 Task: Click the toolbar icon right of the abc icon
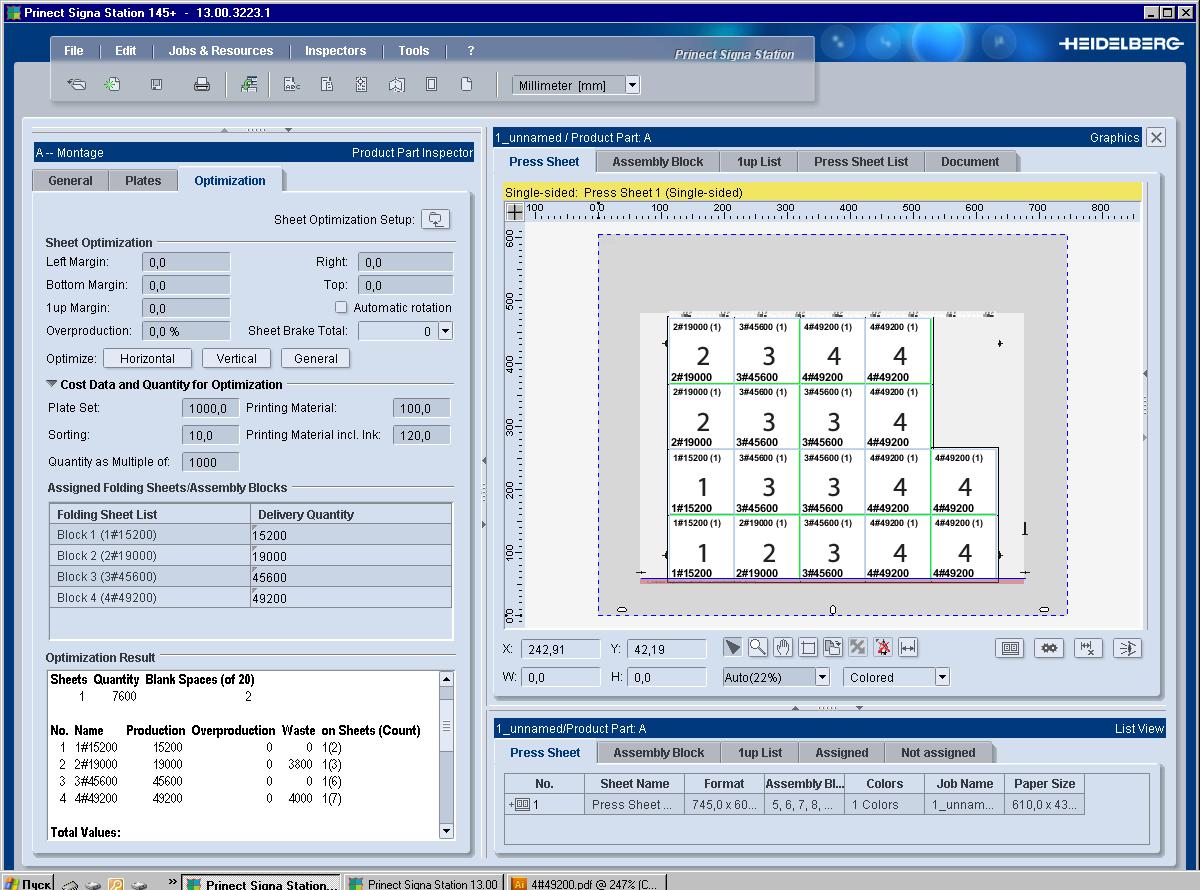(326, 85)
